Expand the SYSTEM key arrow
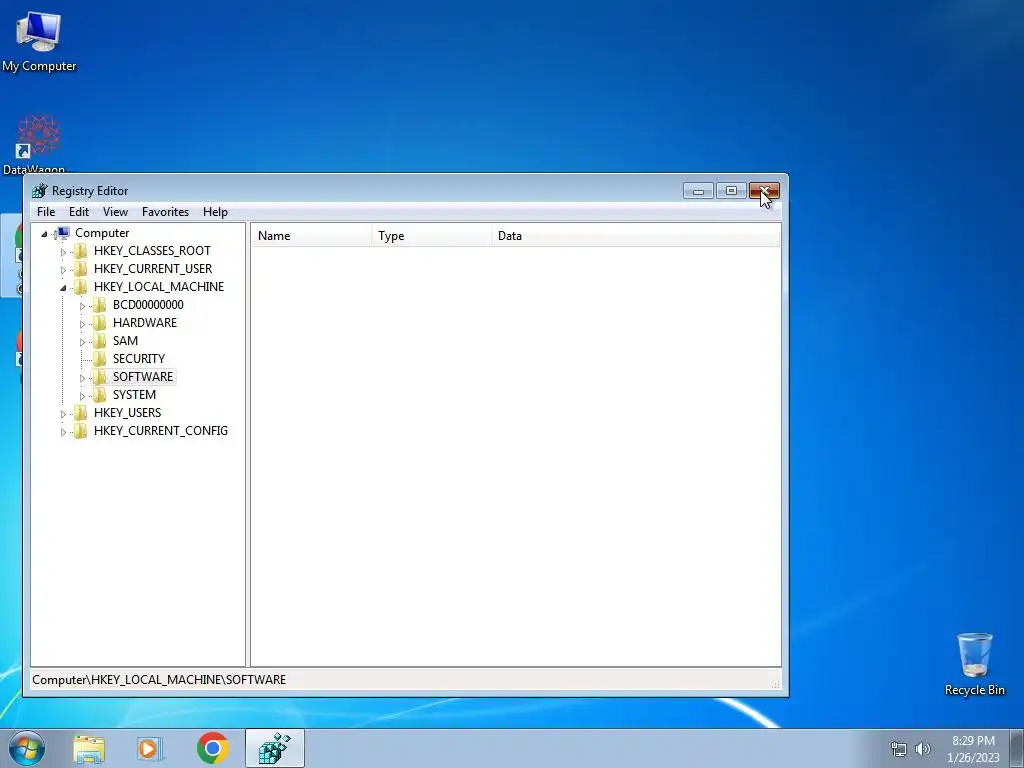This screenshot has height=768, width=1024. click(x=82, y=396)
